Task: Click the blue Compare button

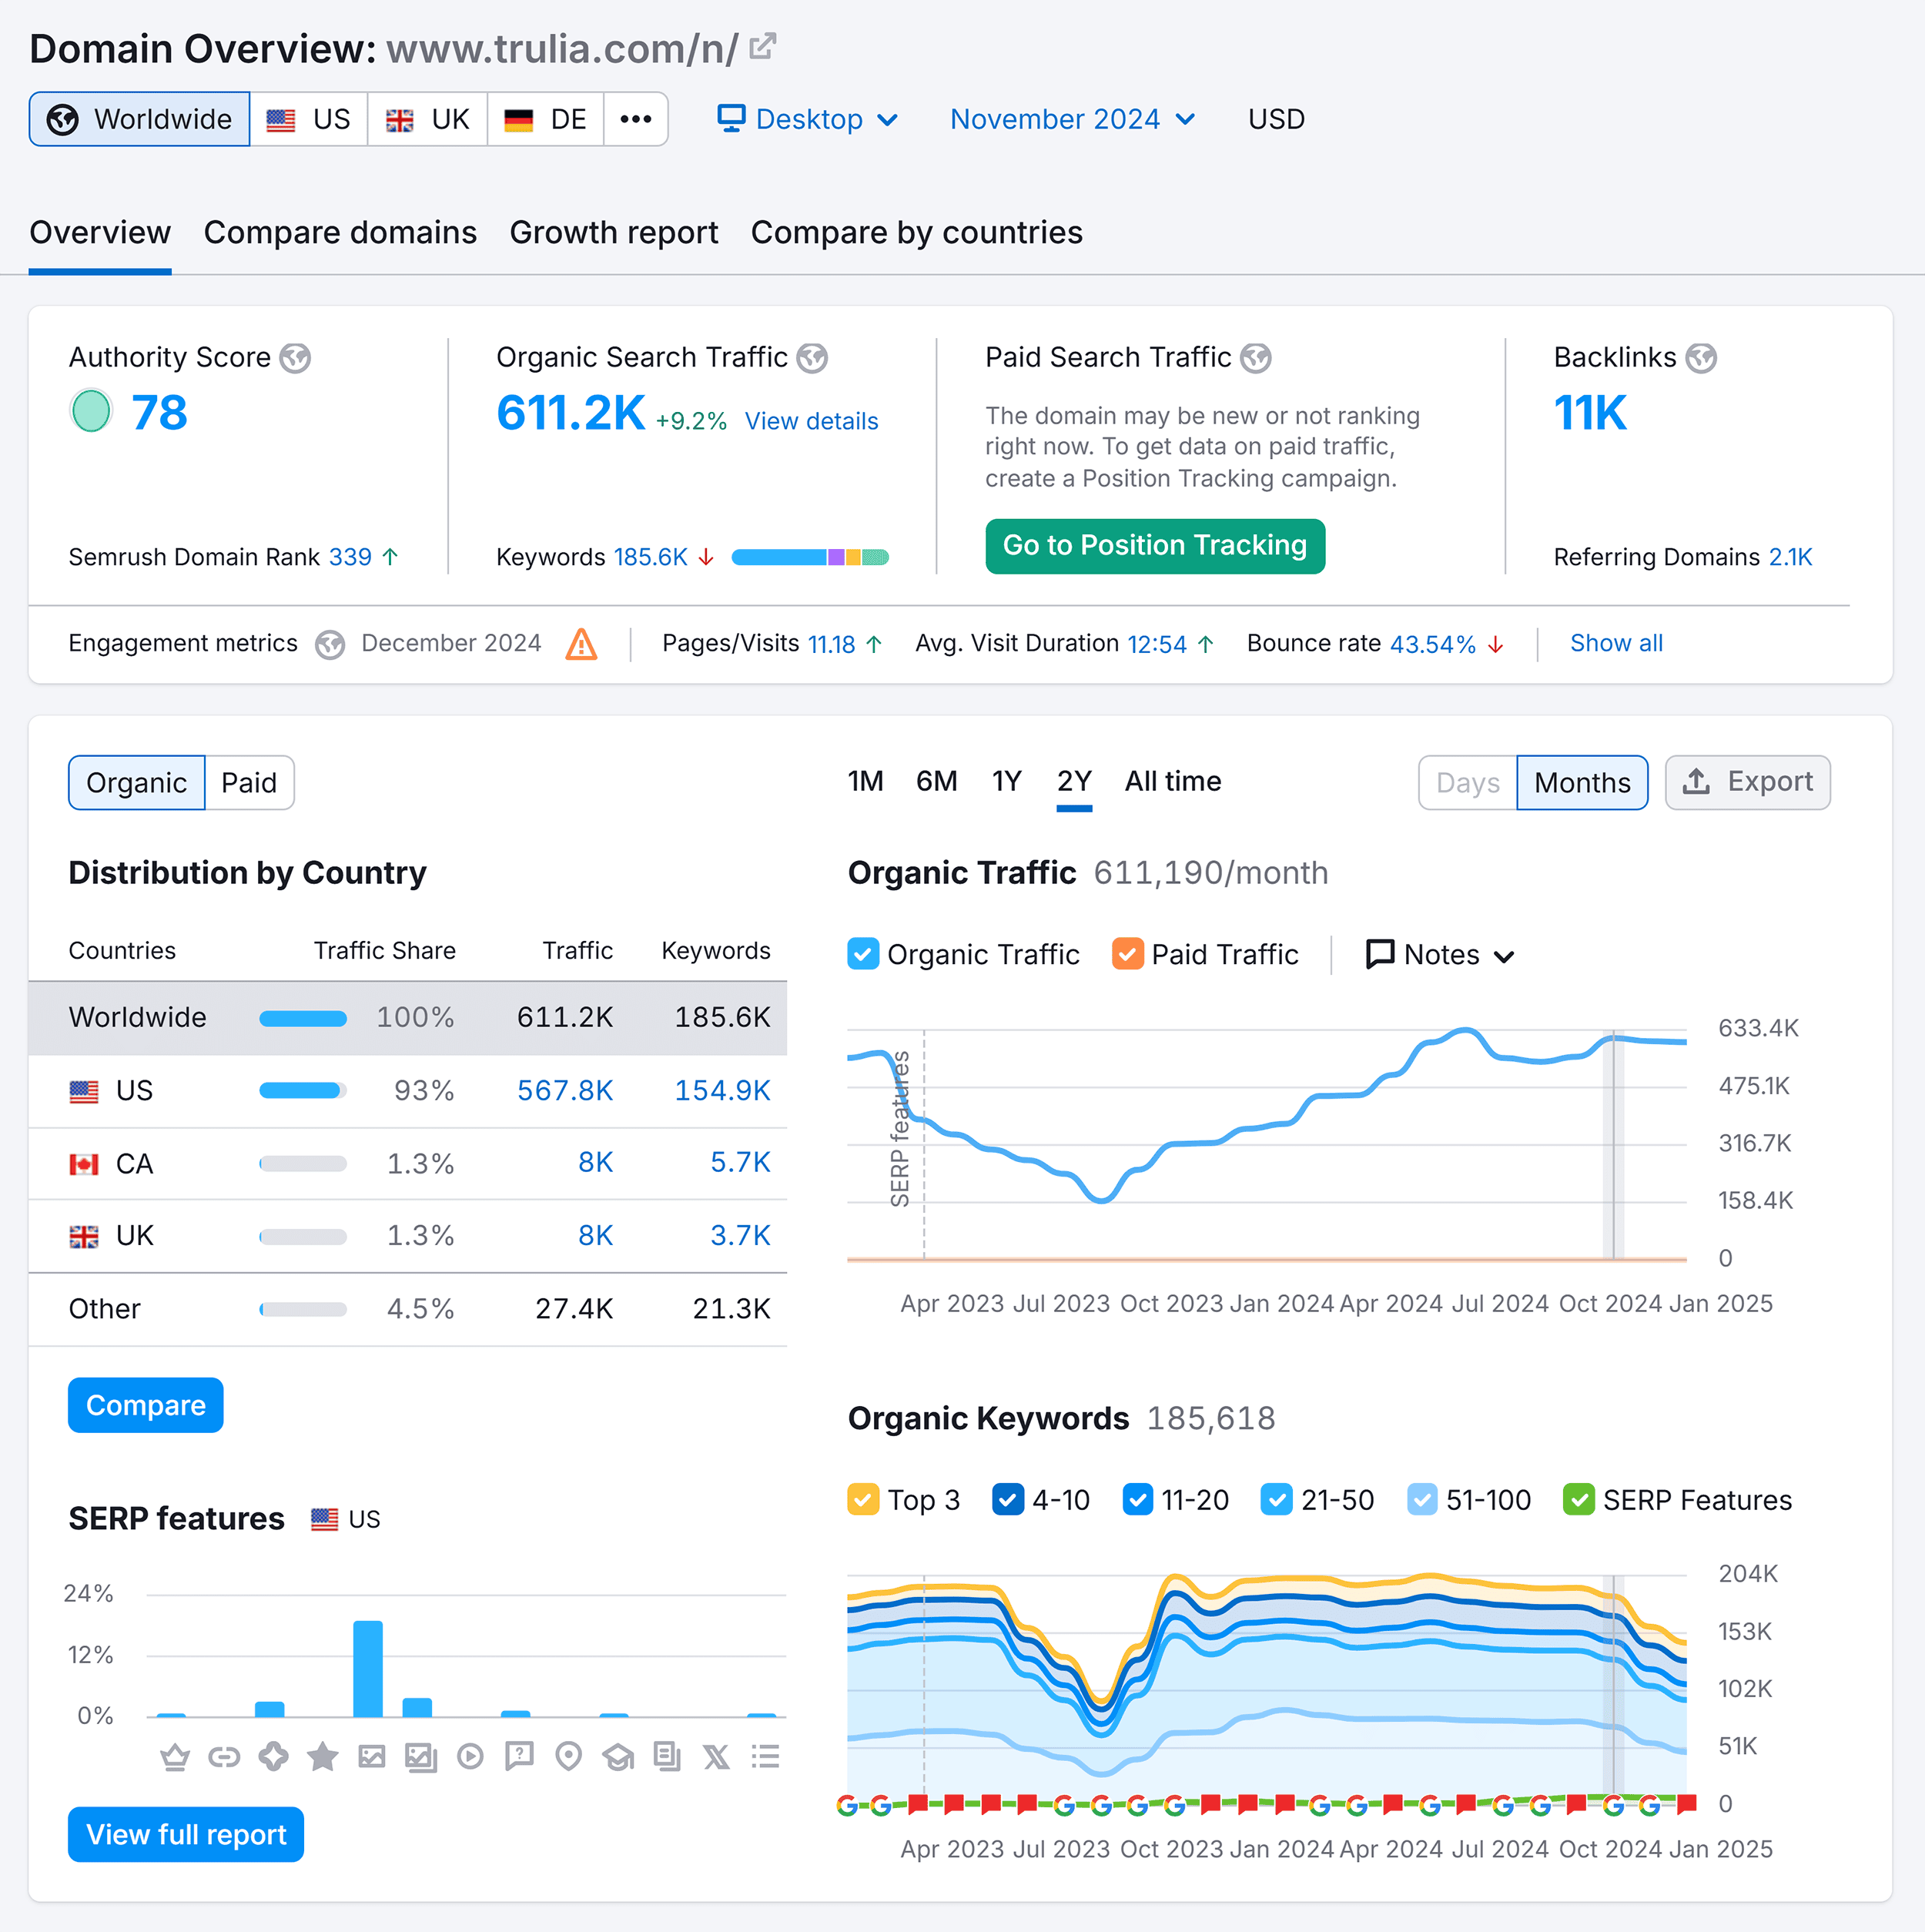Action: click(146, 1405)
